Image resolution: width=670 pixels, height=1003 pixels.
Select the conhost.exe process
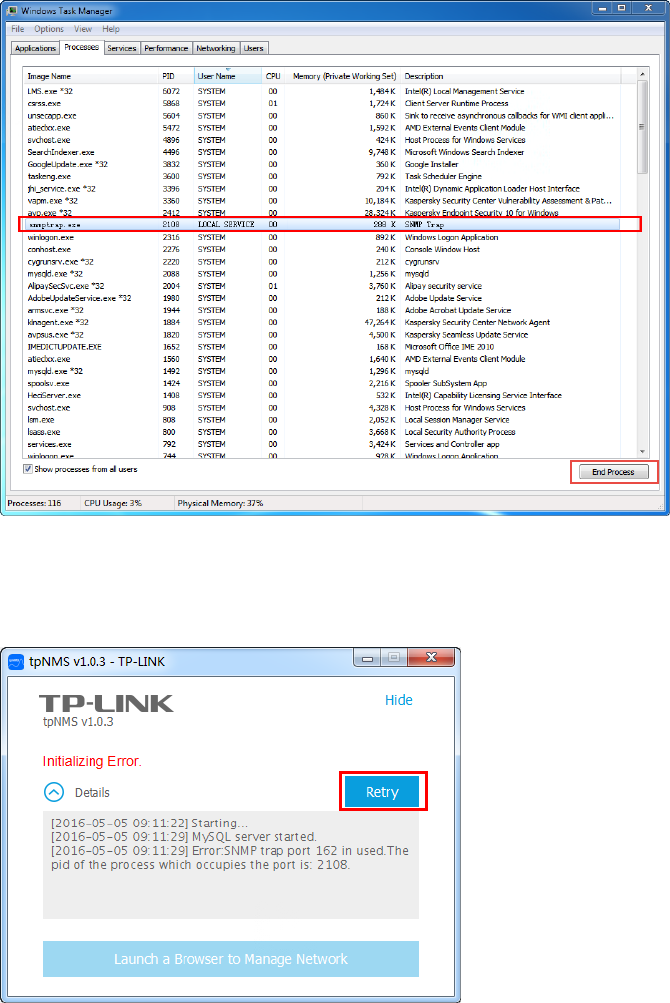323,249
